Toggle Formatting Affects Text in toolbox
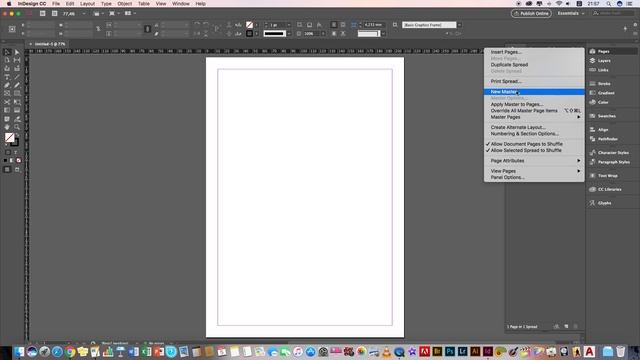This screenshot has height=360, width=640. [x=16, y=153]
